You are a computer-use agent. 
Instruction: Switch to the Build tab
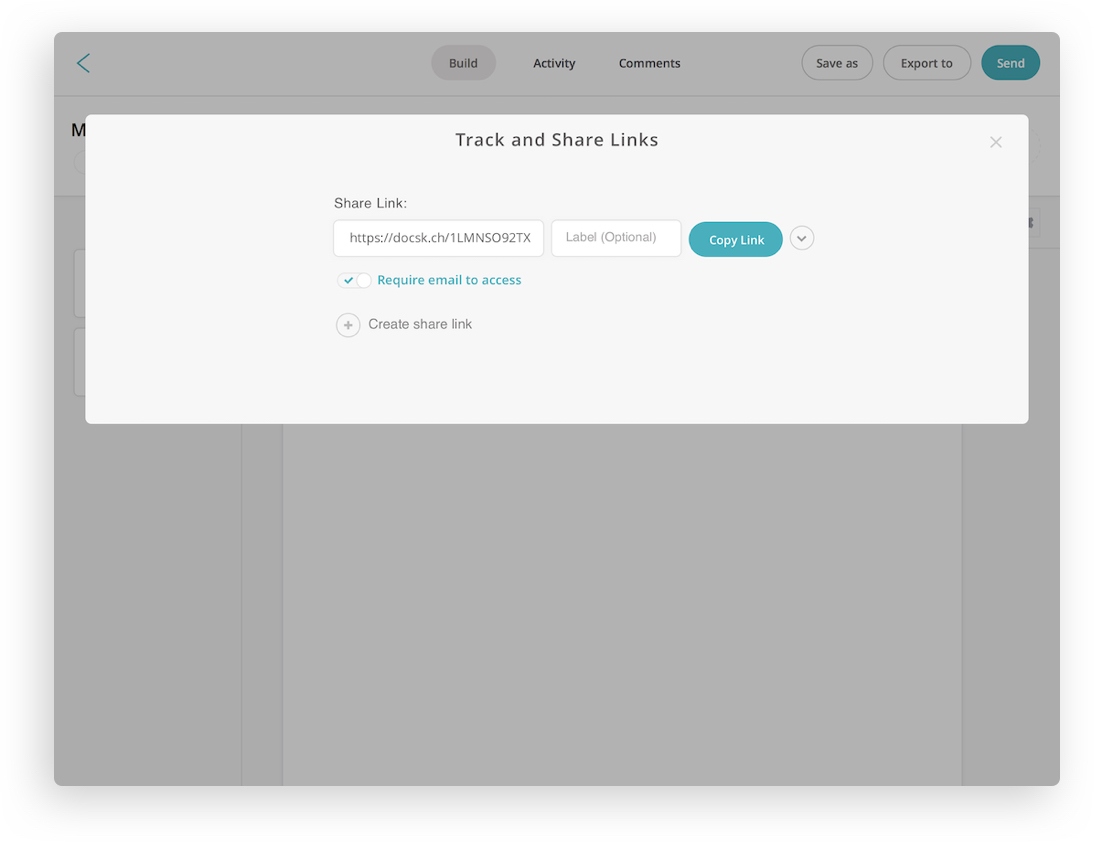point(463,63)
